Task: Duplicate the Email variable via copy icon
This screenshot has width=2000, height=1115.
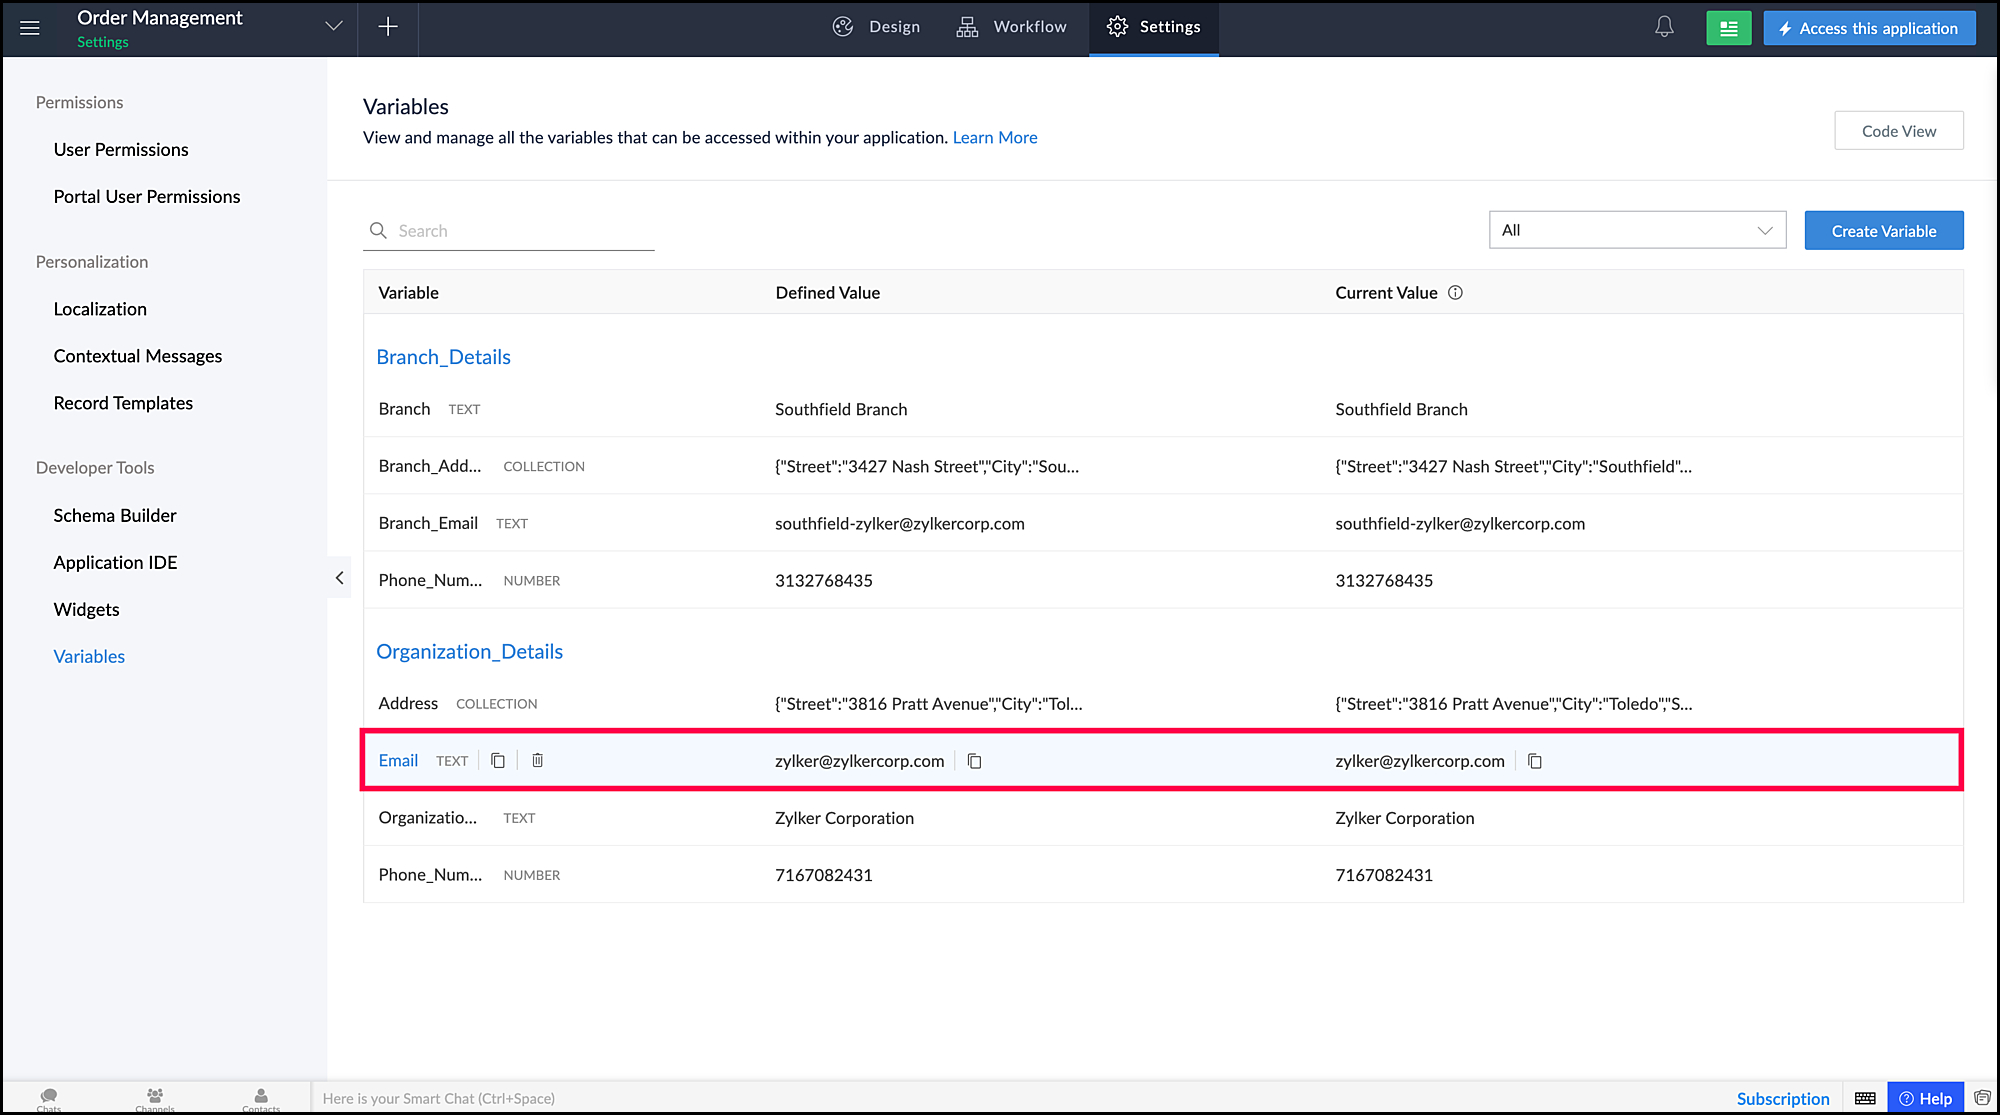Action: click(498, 761)
